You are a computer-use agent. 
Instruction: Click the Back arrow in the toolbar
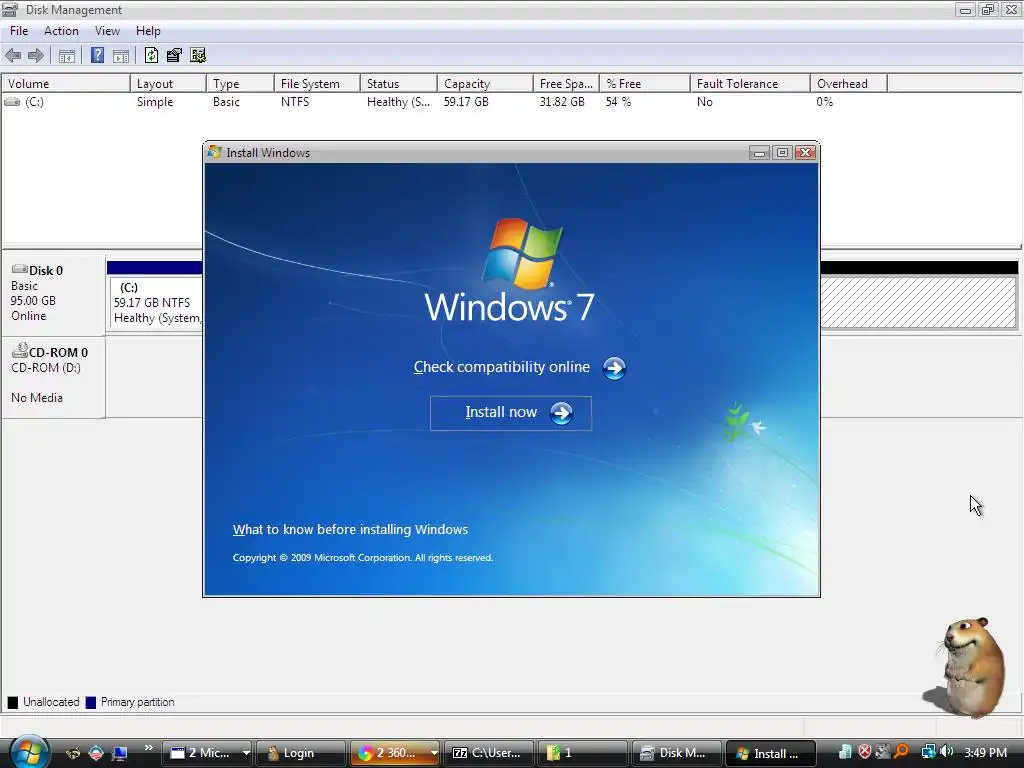click(13, 56)
